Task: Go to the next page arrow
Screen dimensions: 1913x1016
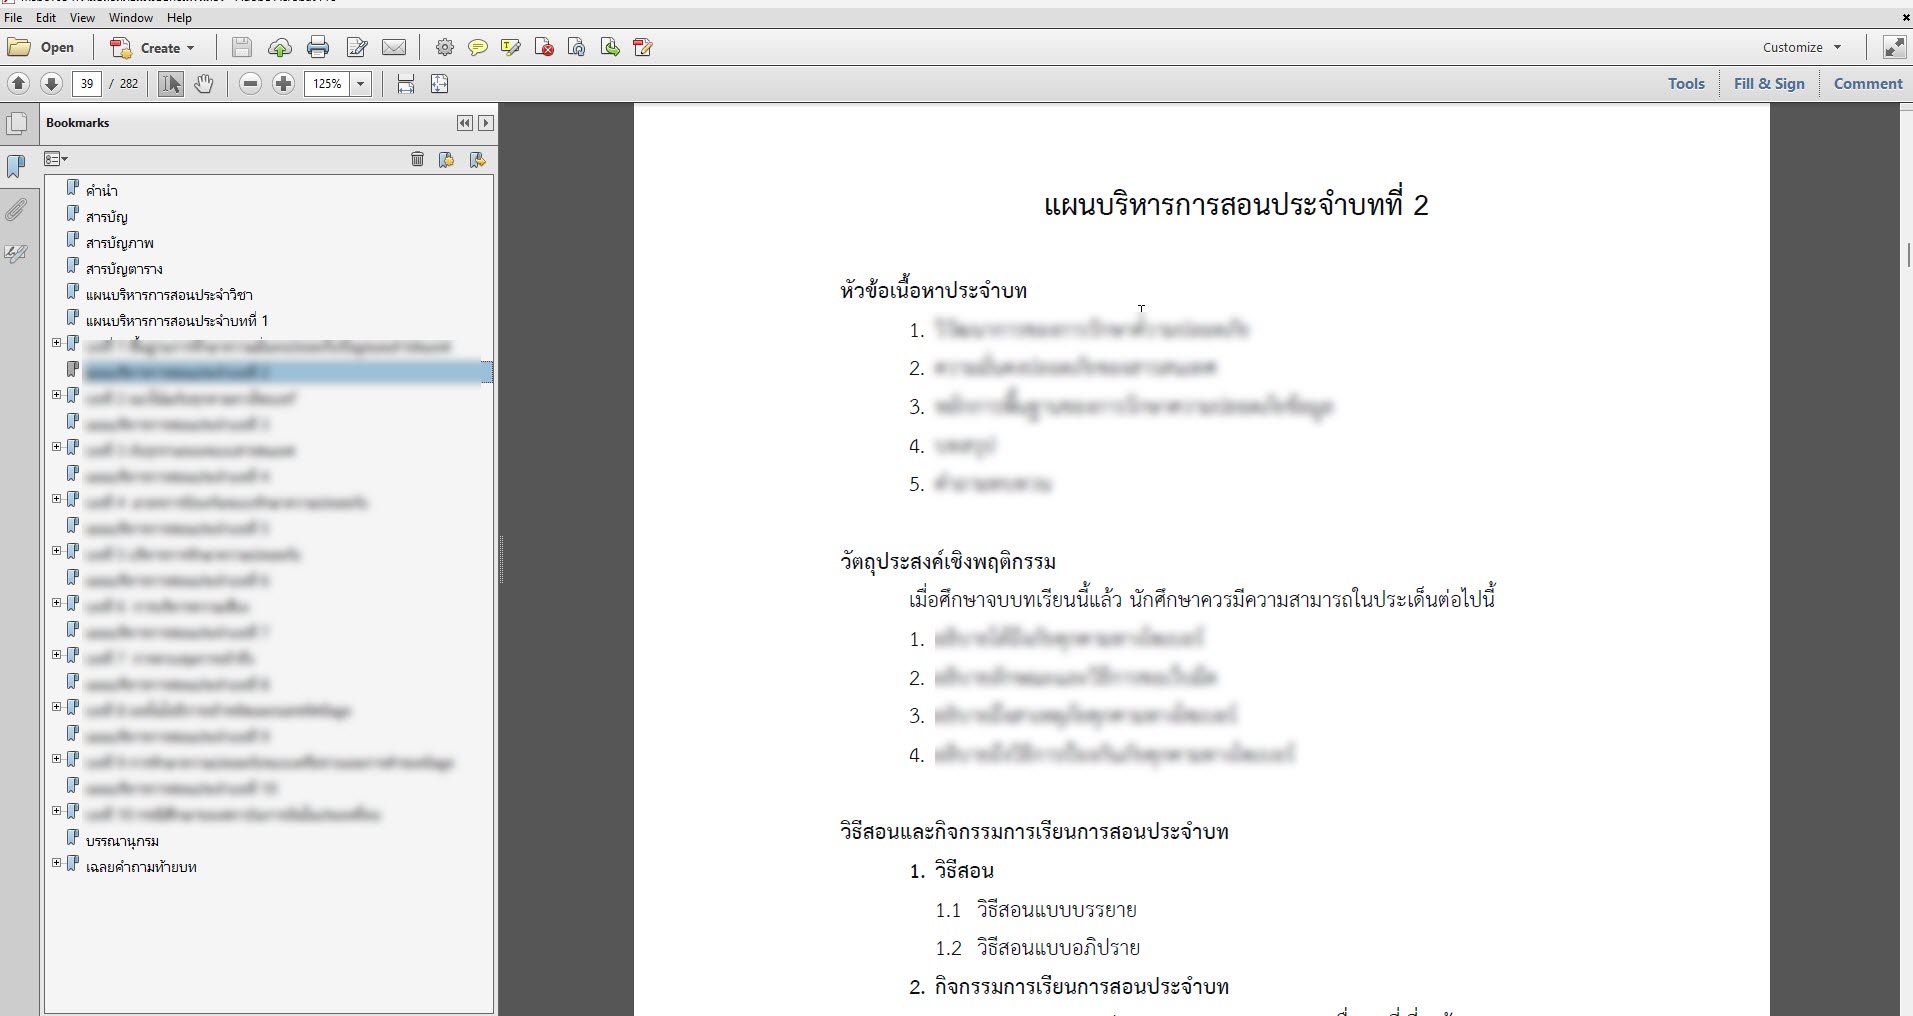Action: (x=52, y=84)
